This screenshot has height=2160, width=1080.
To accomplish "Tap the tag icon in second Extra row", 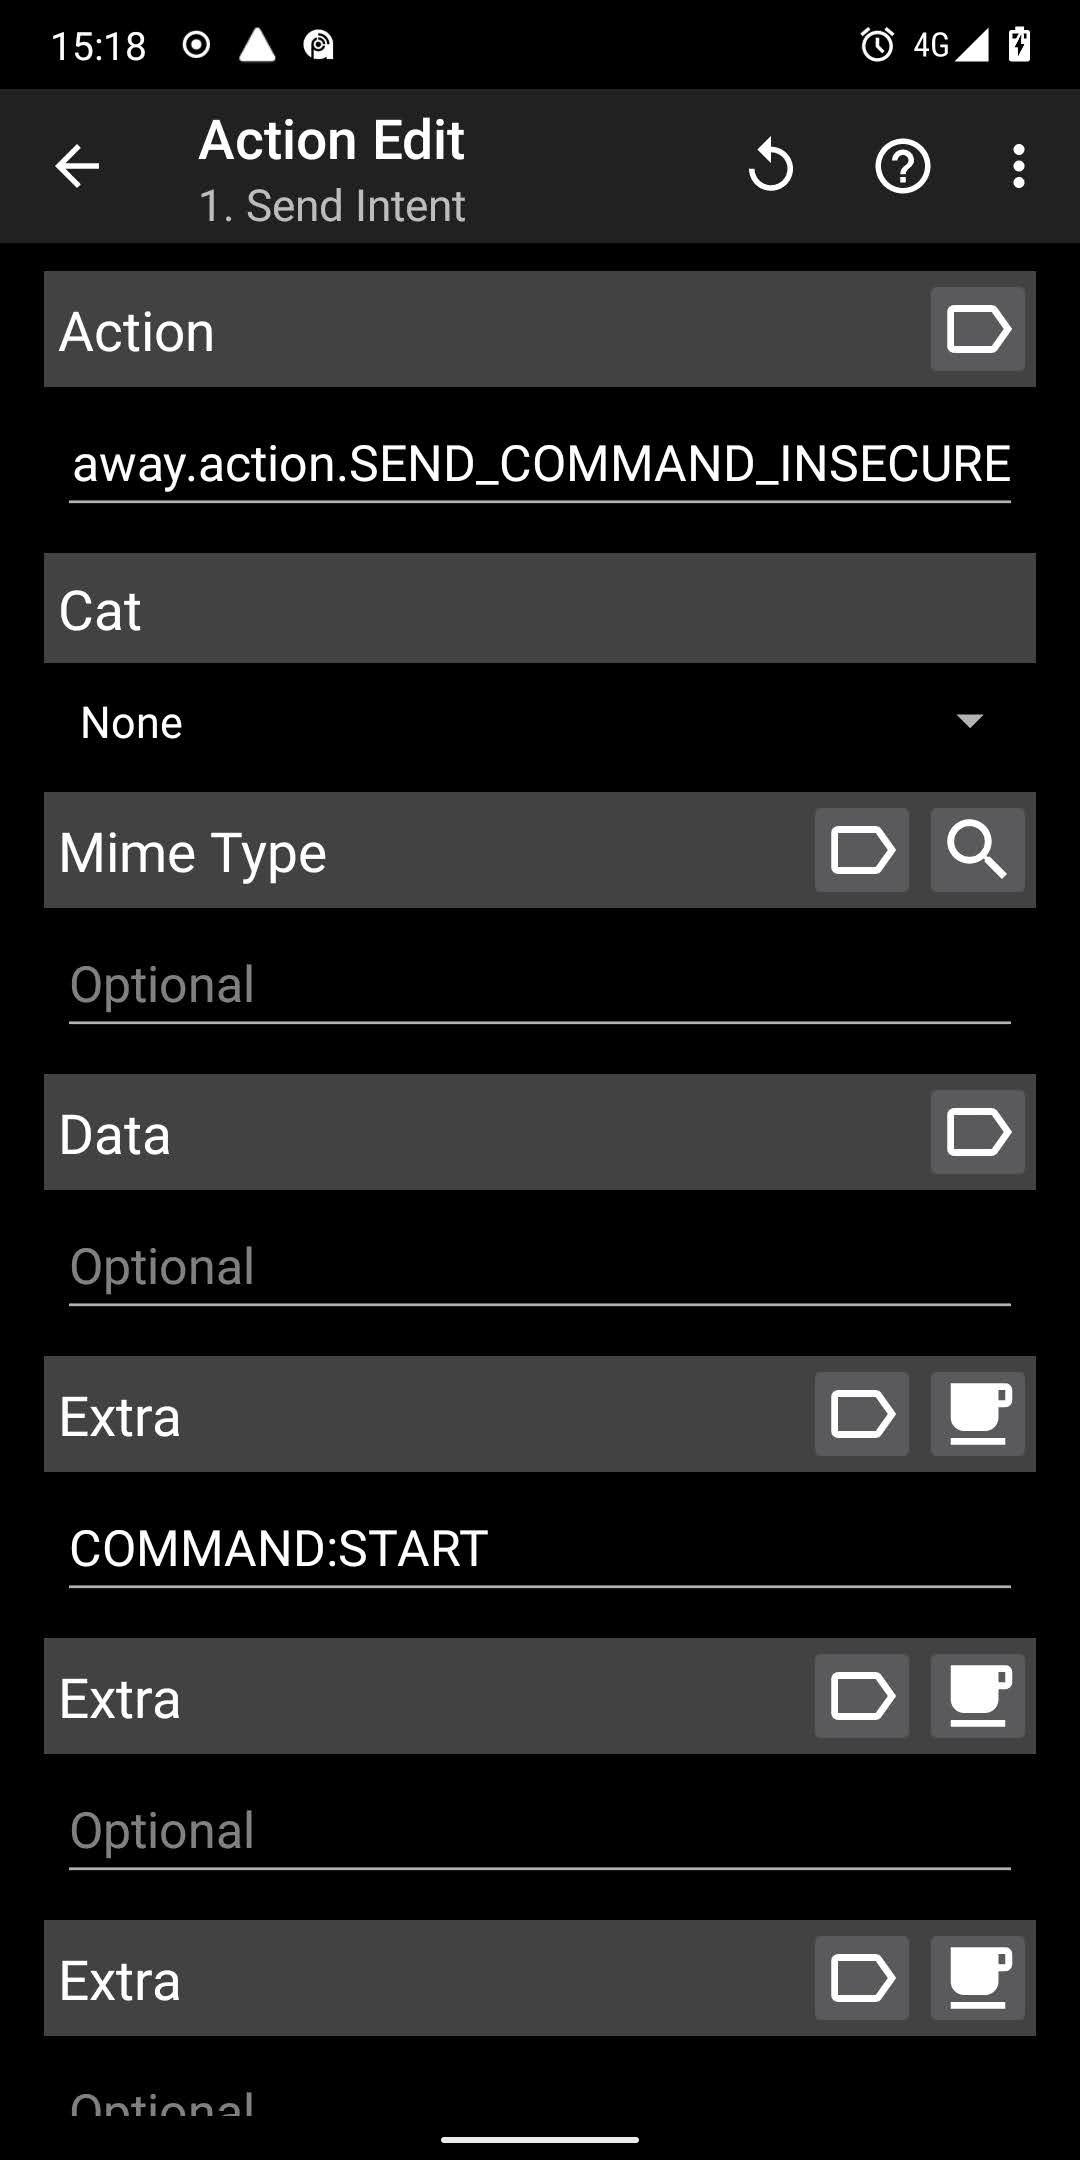I will pos(861,1697).
